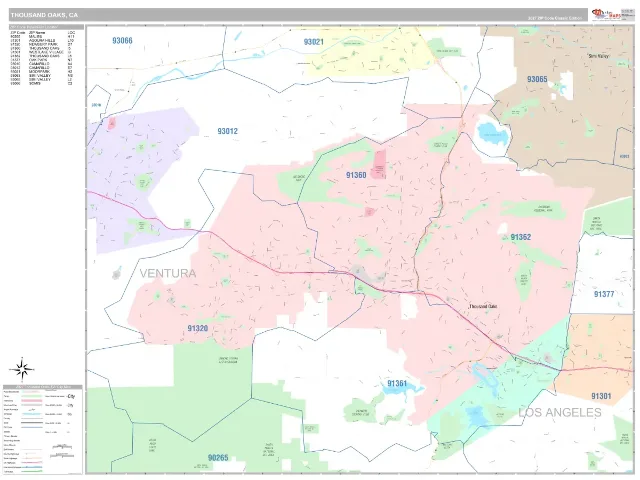Viewport: 640px width, 480px height.
Task: Click the AGOURA HILLS row in ZIP table
Action: tap(42, 40)
